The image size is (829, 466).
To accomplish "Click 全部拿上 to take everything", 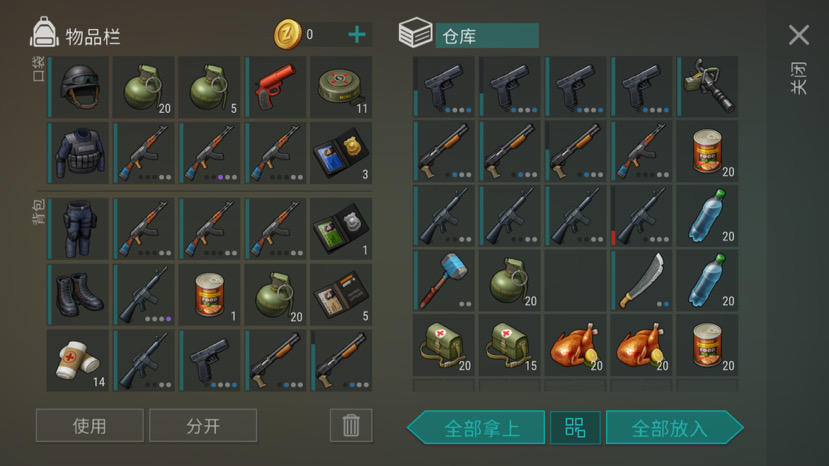I will coord(477,427).
